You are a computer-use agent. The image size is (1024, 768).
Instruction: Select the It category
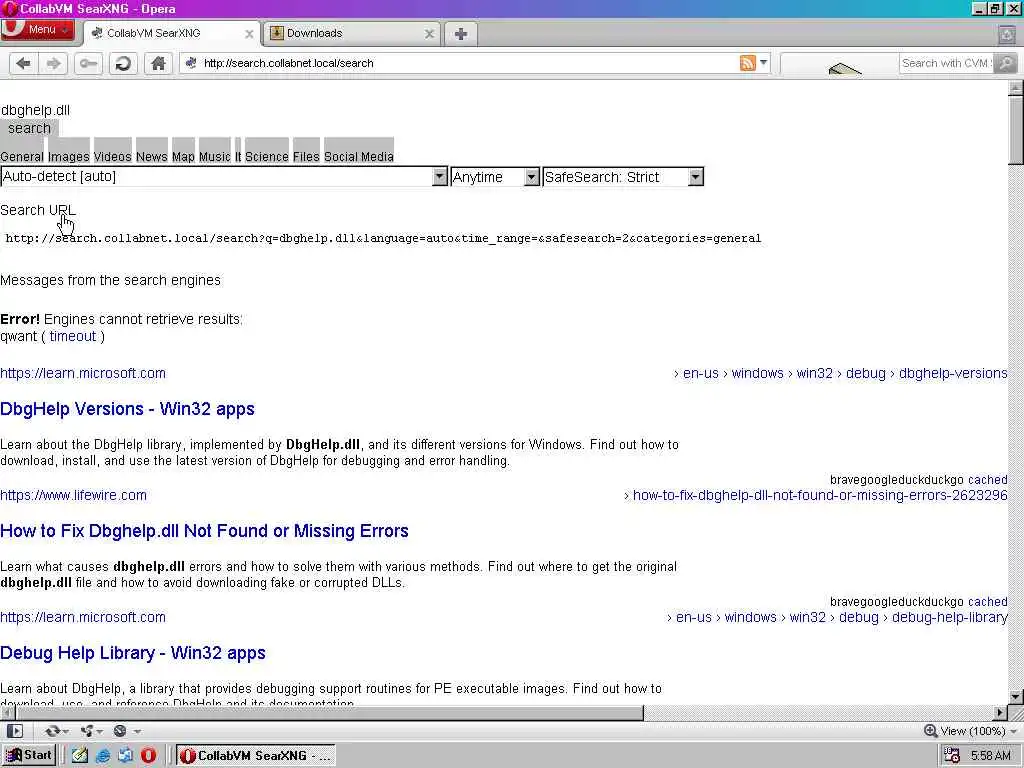[x=238, y=157]
